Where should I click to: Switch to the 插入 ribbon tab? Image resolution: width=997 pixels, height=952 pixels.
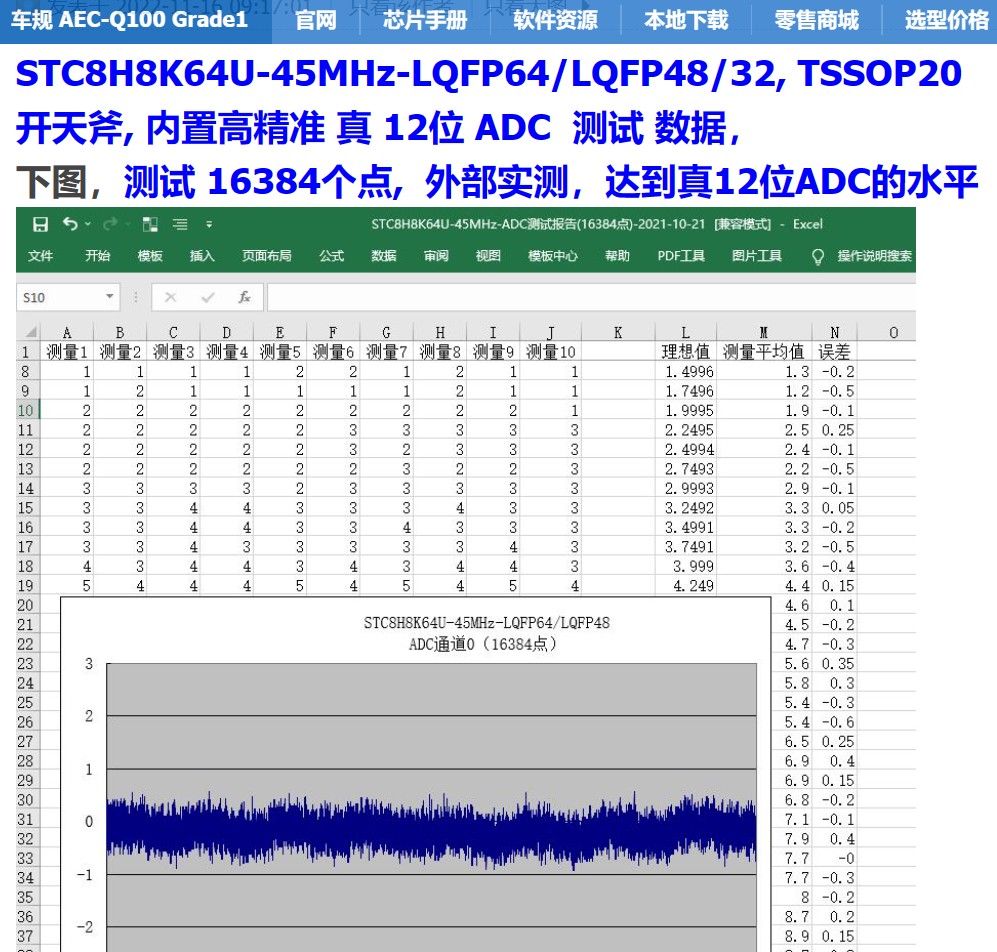tap(202, 256)
